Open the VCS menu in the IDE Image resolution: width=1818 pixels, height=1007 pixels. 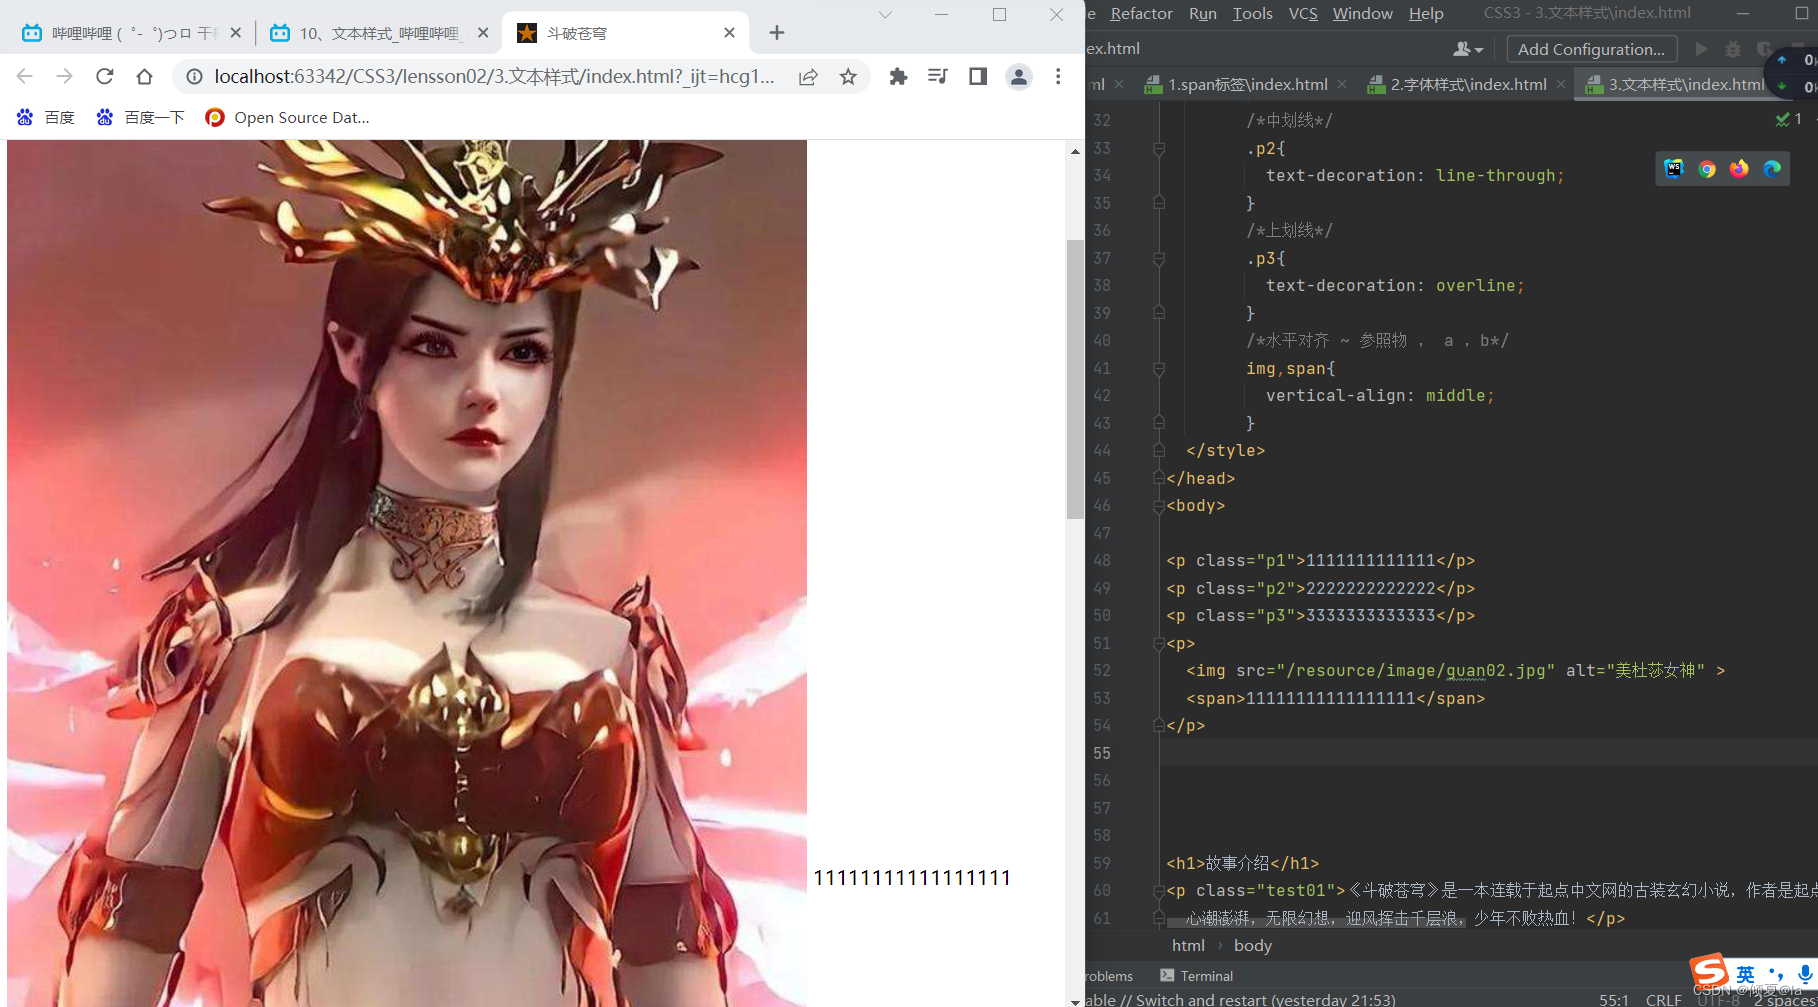[x=1303, y=13]
